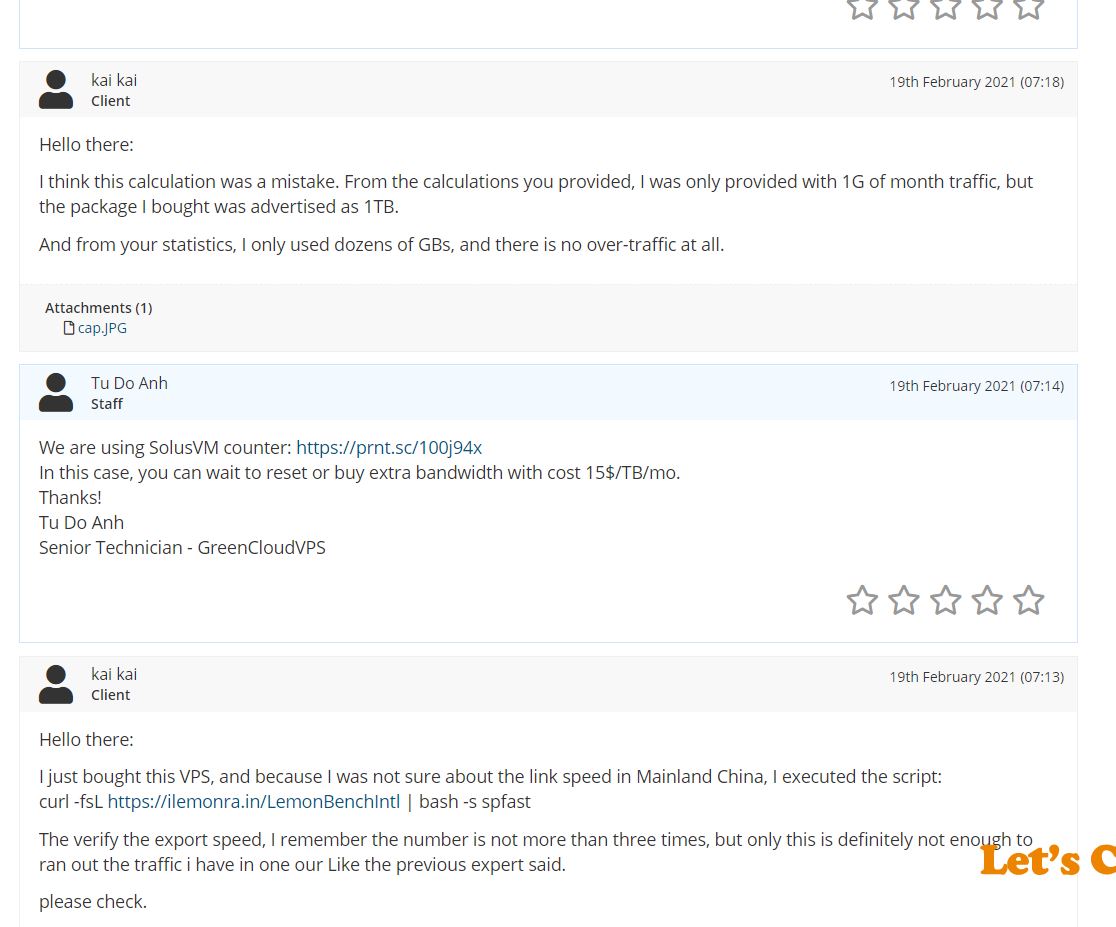This screenshot has width=1116, height=927.
Task: Rate Tu Do Anh's reply three stars
Action: tap(945, 600)
